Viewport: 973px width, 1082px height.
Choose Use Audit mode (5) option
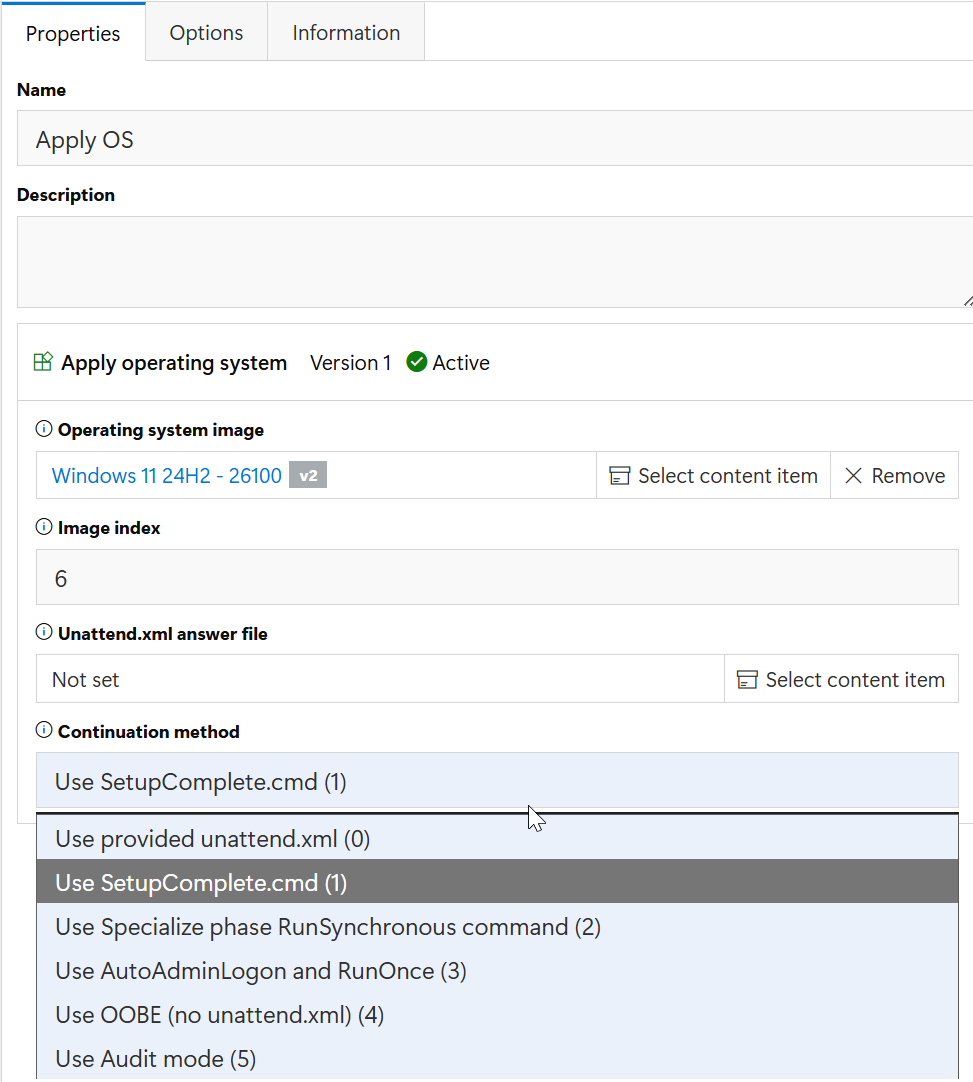(497, 1059)
